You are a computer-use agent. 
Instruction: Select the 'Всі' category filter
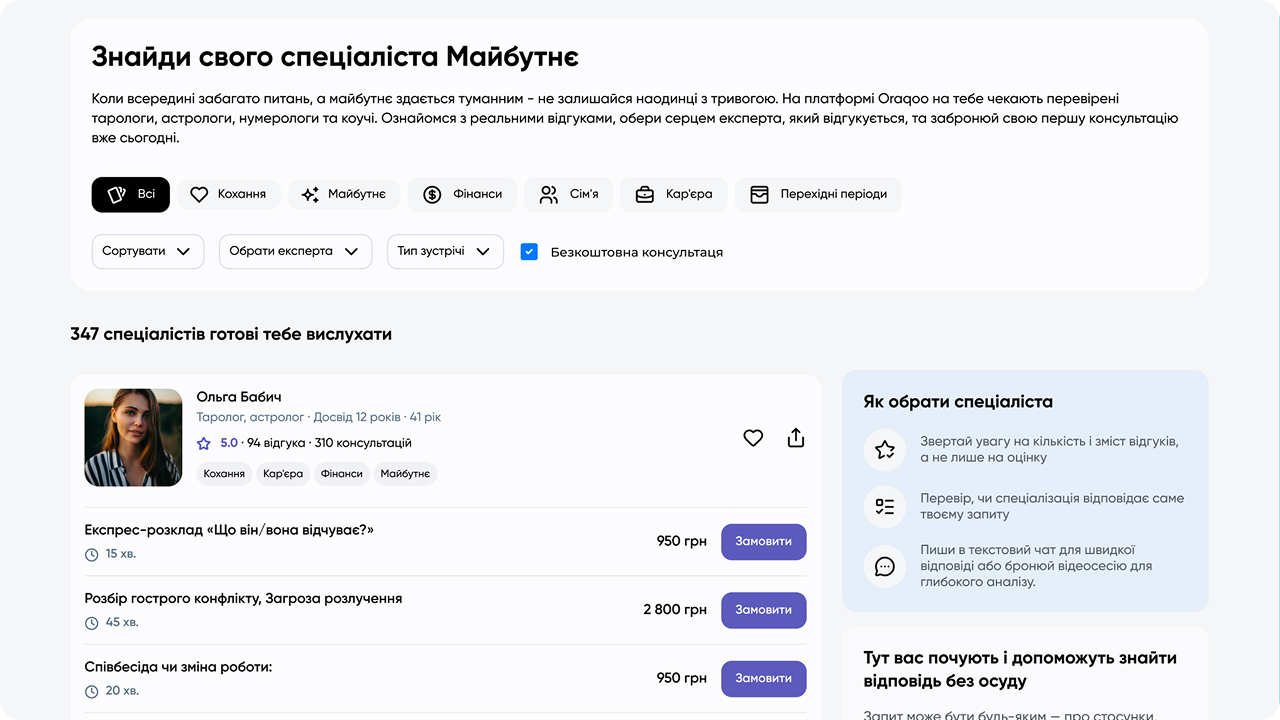(131, 195)
